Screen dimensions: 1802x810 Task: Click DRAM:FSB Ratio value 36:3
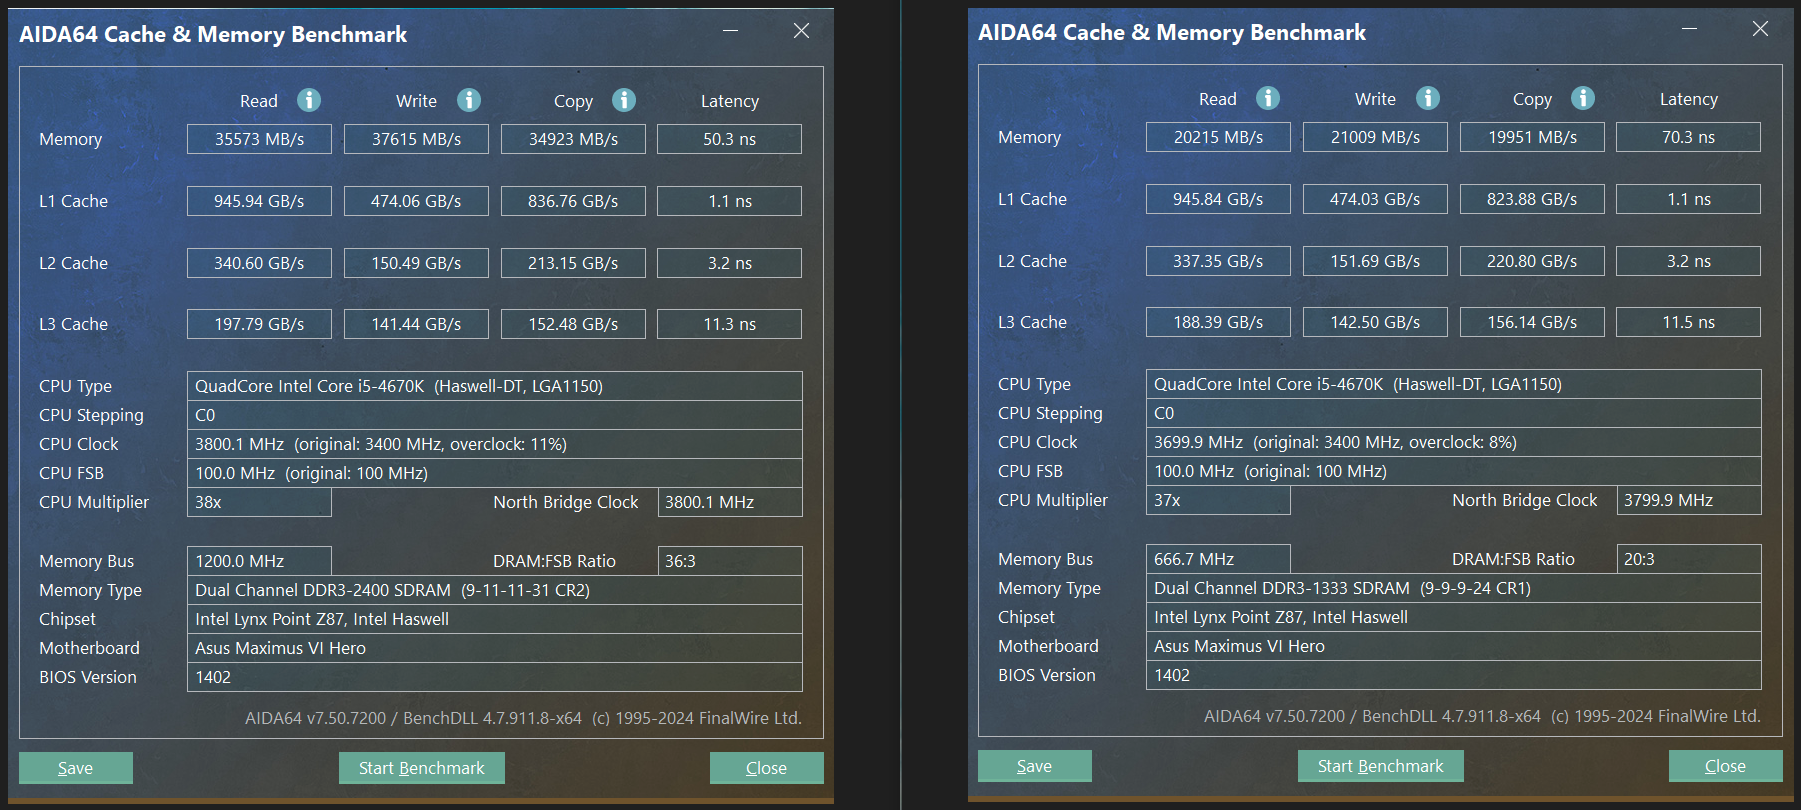click(x=730, y=561)
